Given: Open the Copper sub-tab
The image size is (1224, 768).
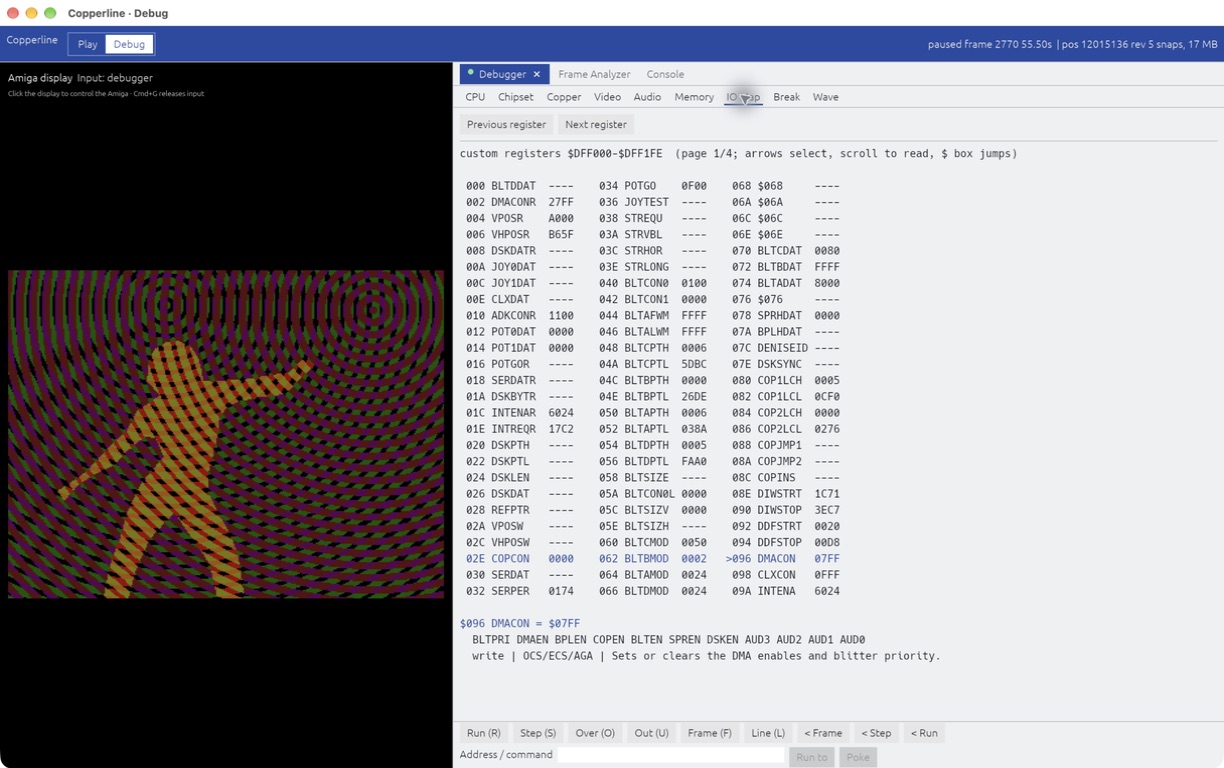Looking at the screenshot, I should (564, 97).
